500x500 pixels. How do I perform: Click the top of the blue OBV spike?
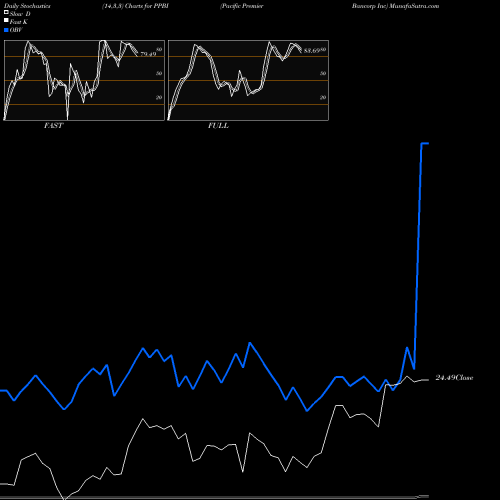tap(425, 144)
